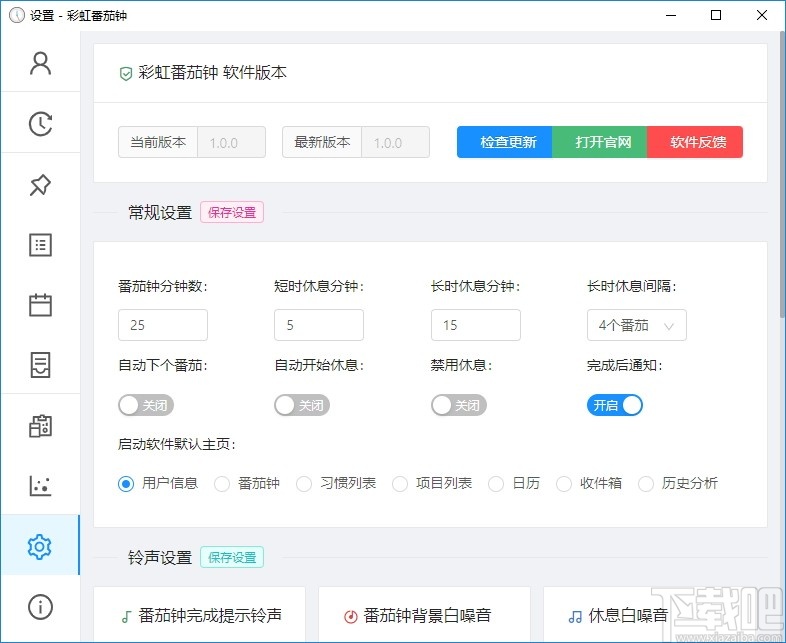
Task: Click the 彩虹番茄钟 软件版本 heading
Action: point(213,73)
